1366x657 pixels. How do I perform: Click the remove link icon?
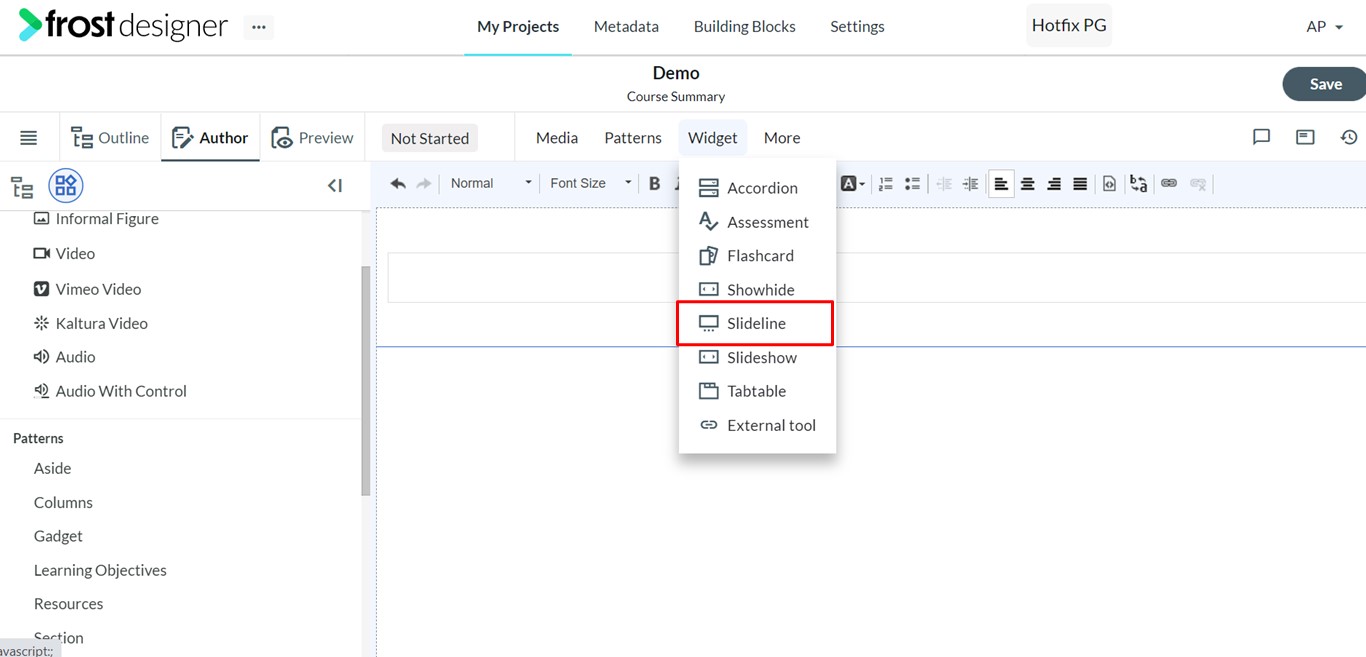[1198, 183]
